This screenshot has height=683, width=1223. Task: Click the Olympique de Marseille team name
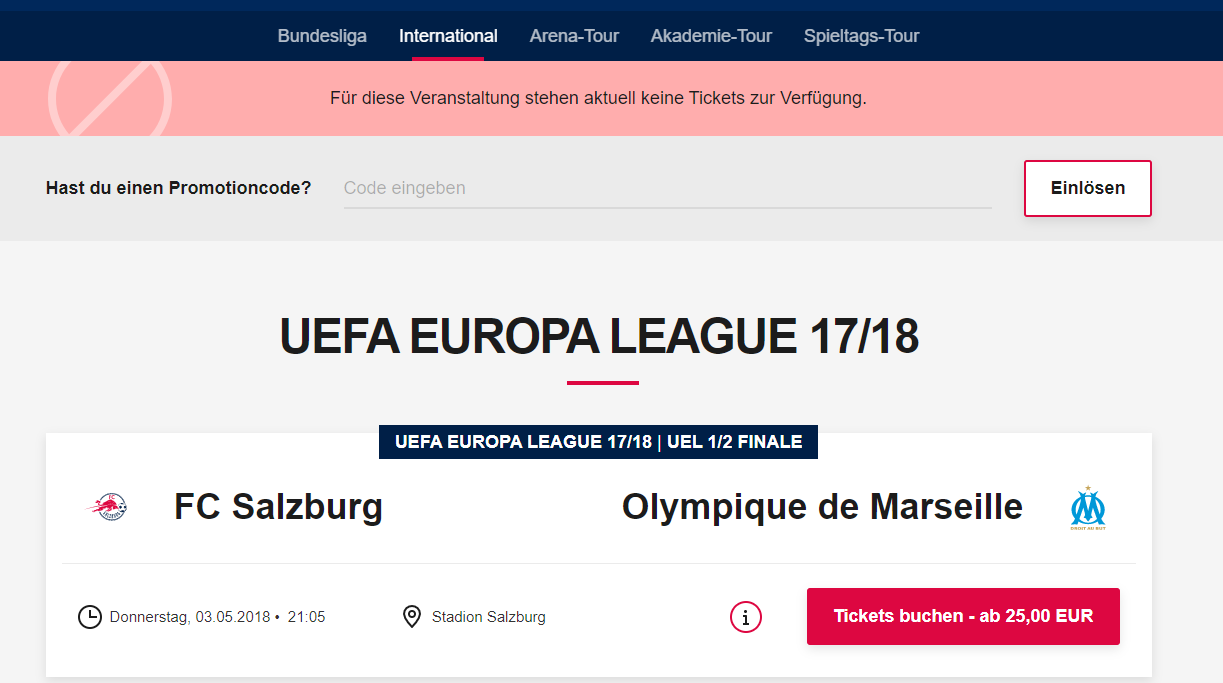(x=822, y=507)
